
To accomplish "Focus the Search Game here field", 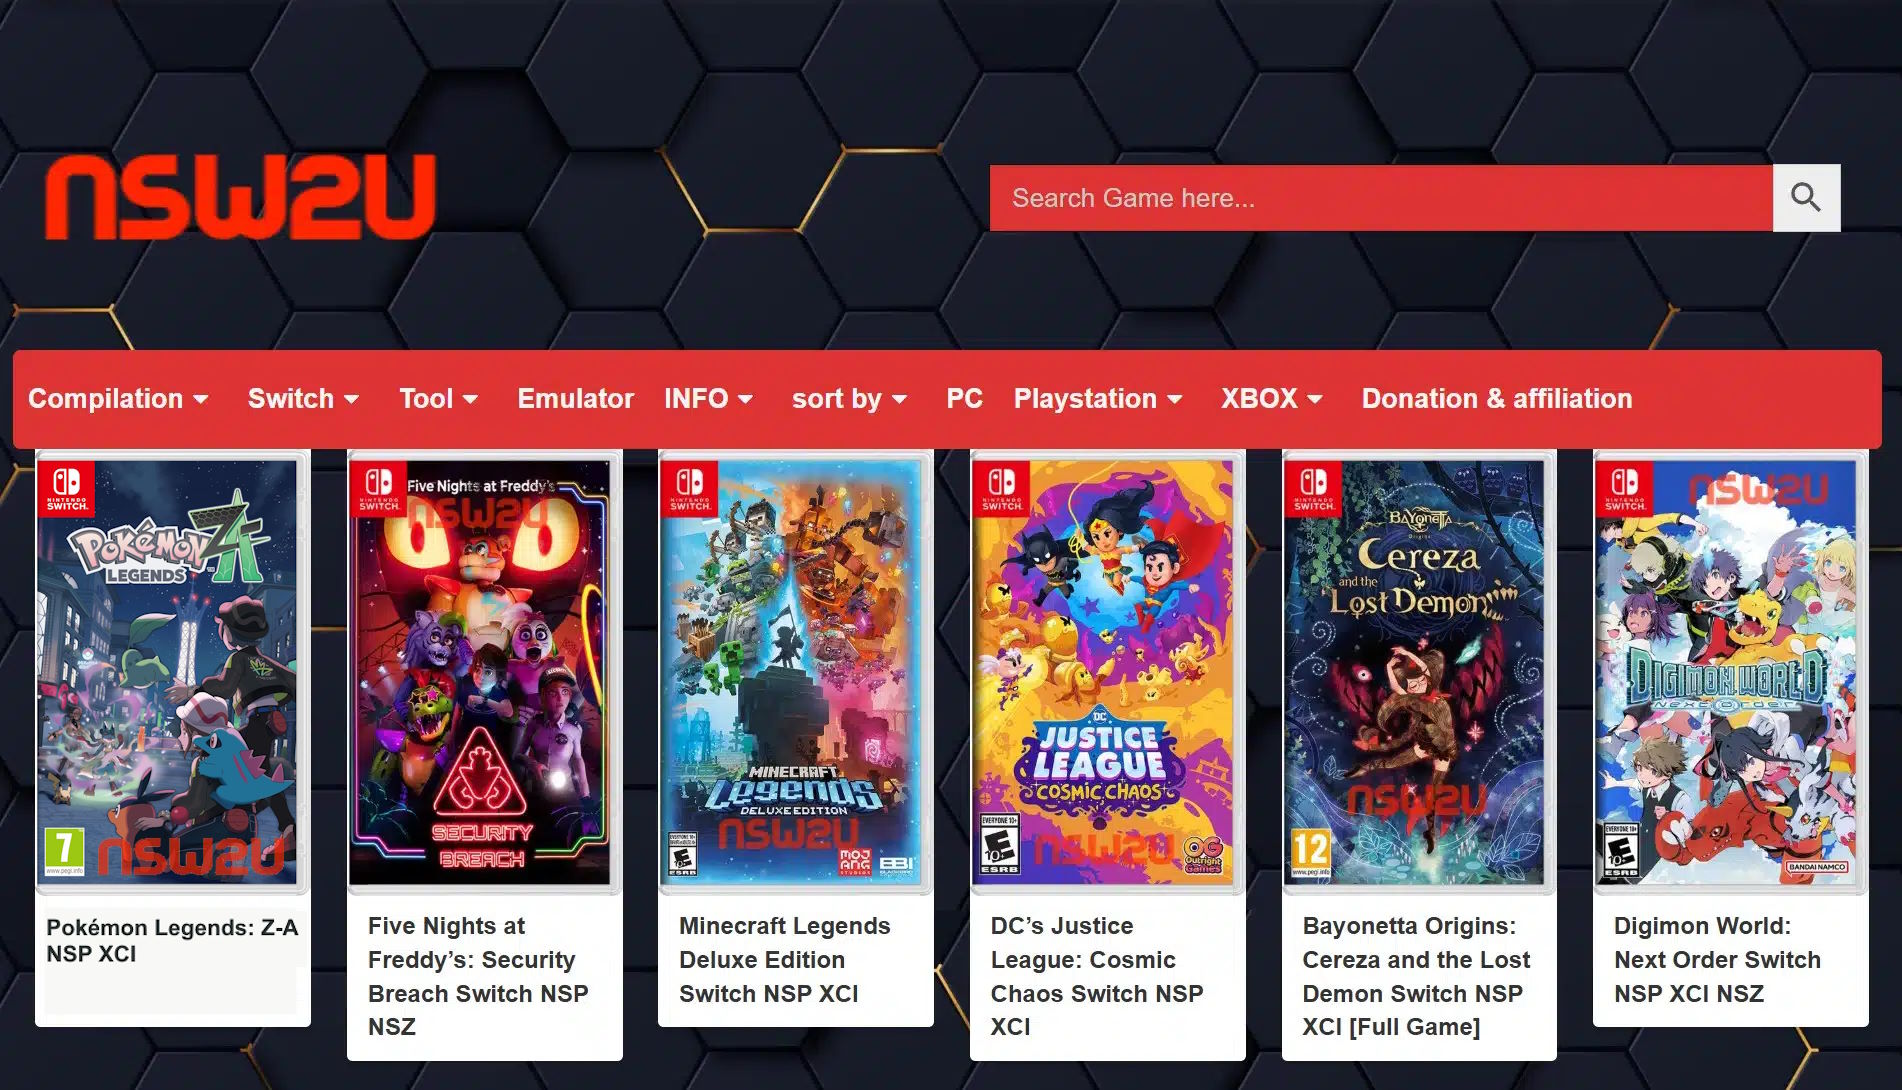I will 1381,198.
